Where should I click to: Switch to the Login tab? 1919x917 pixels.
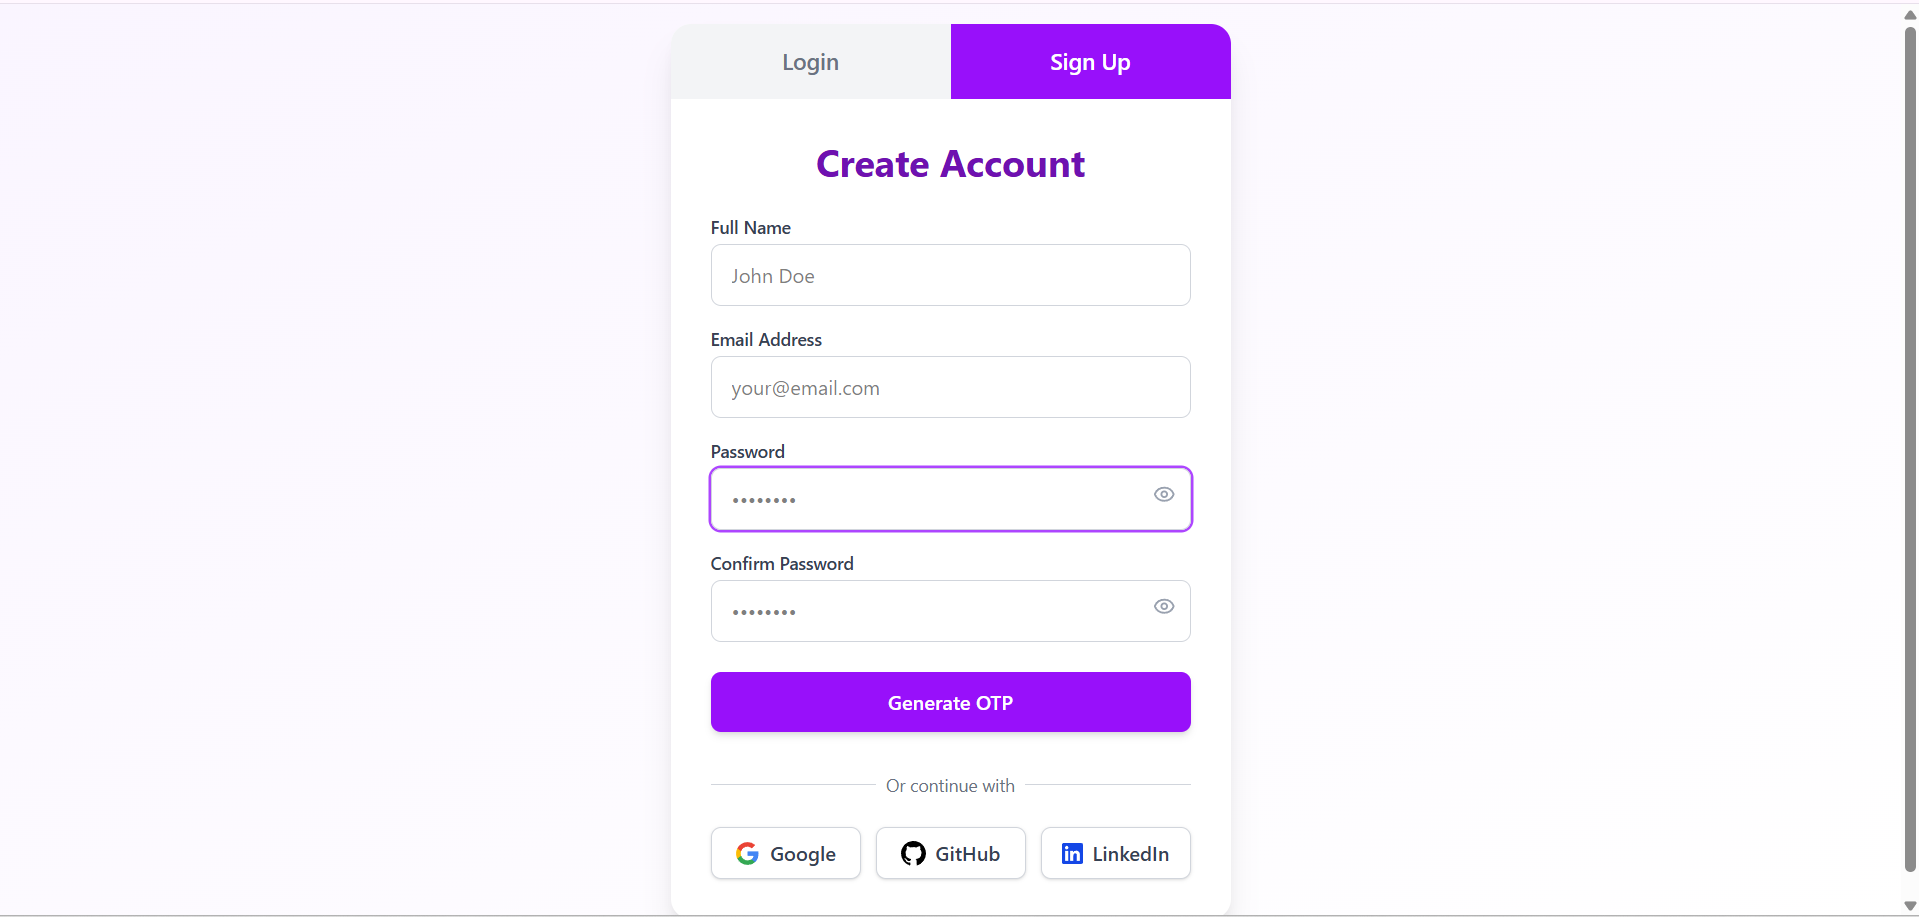pos(811,62)
